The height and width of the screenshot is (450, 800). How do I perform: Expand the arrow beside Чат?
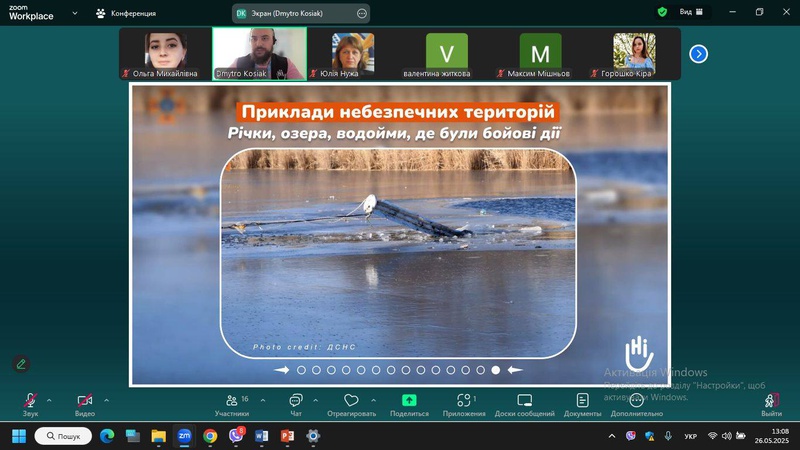pos(315,401)
